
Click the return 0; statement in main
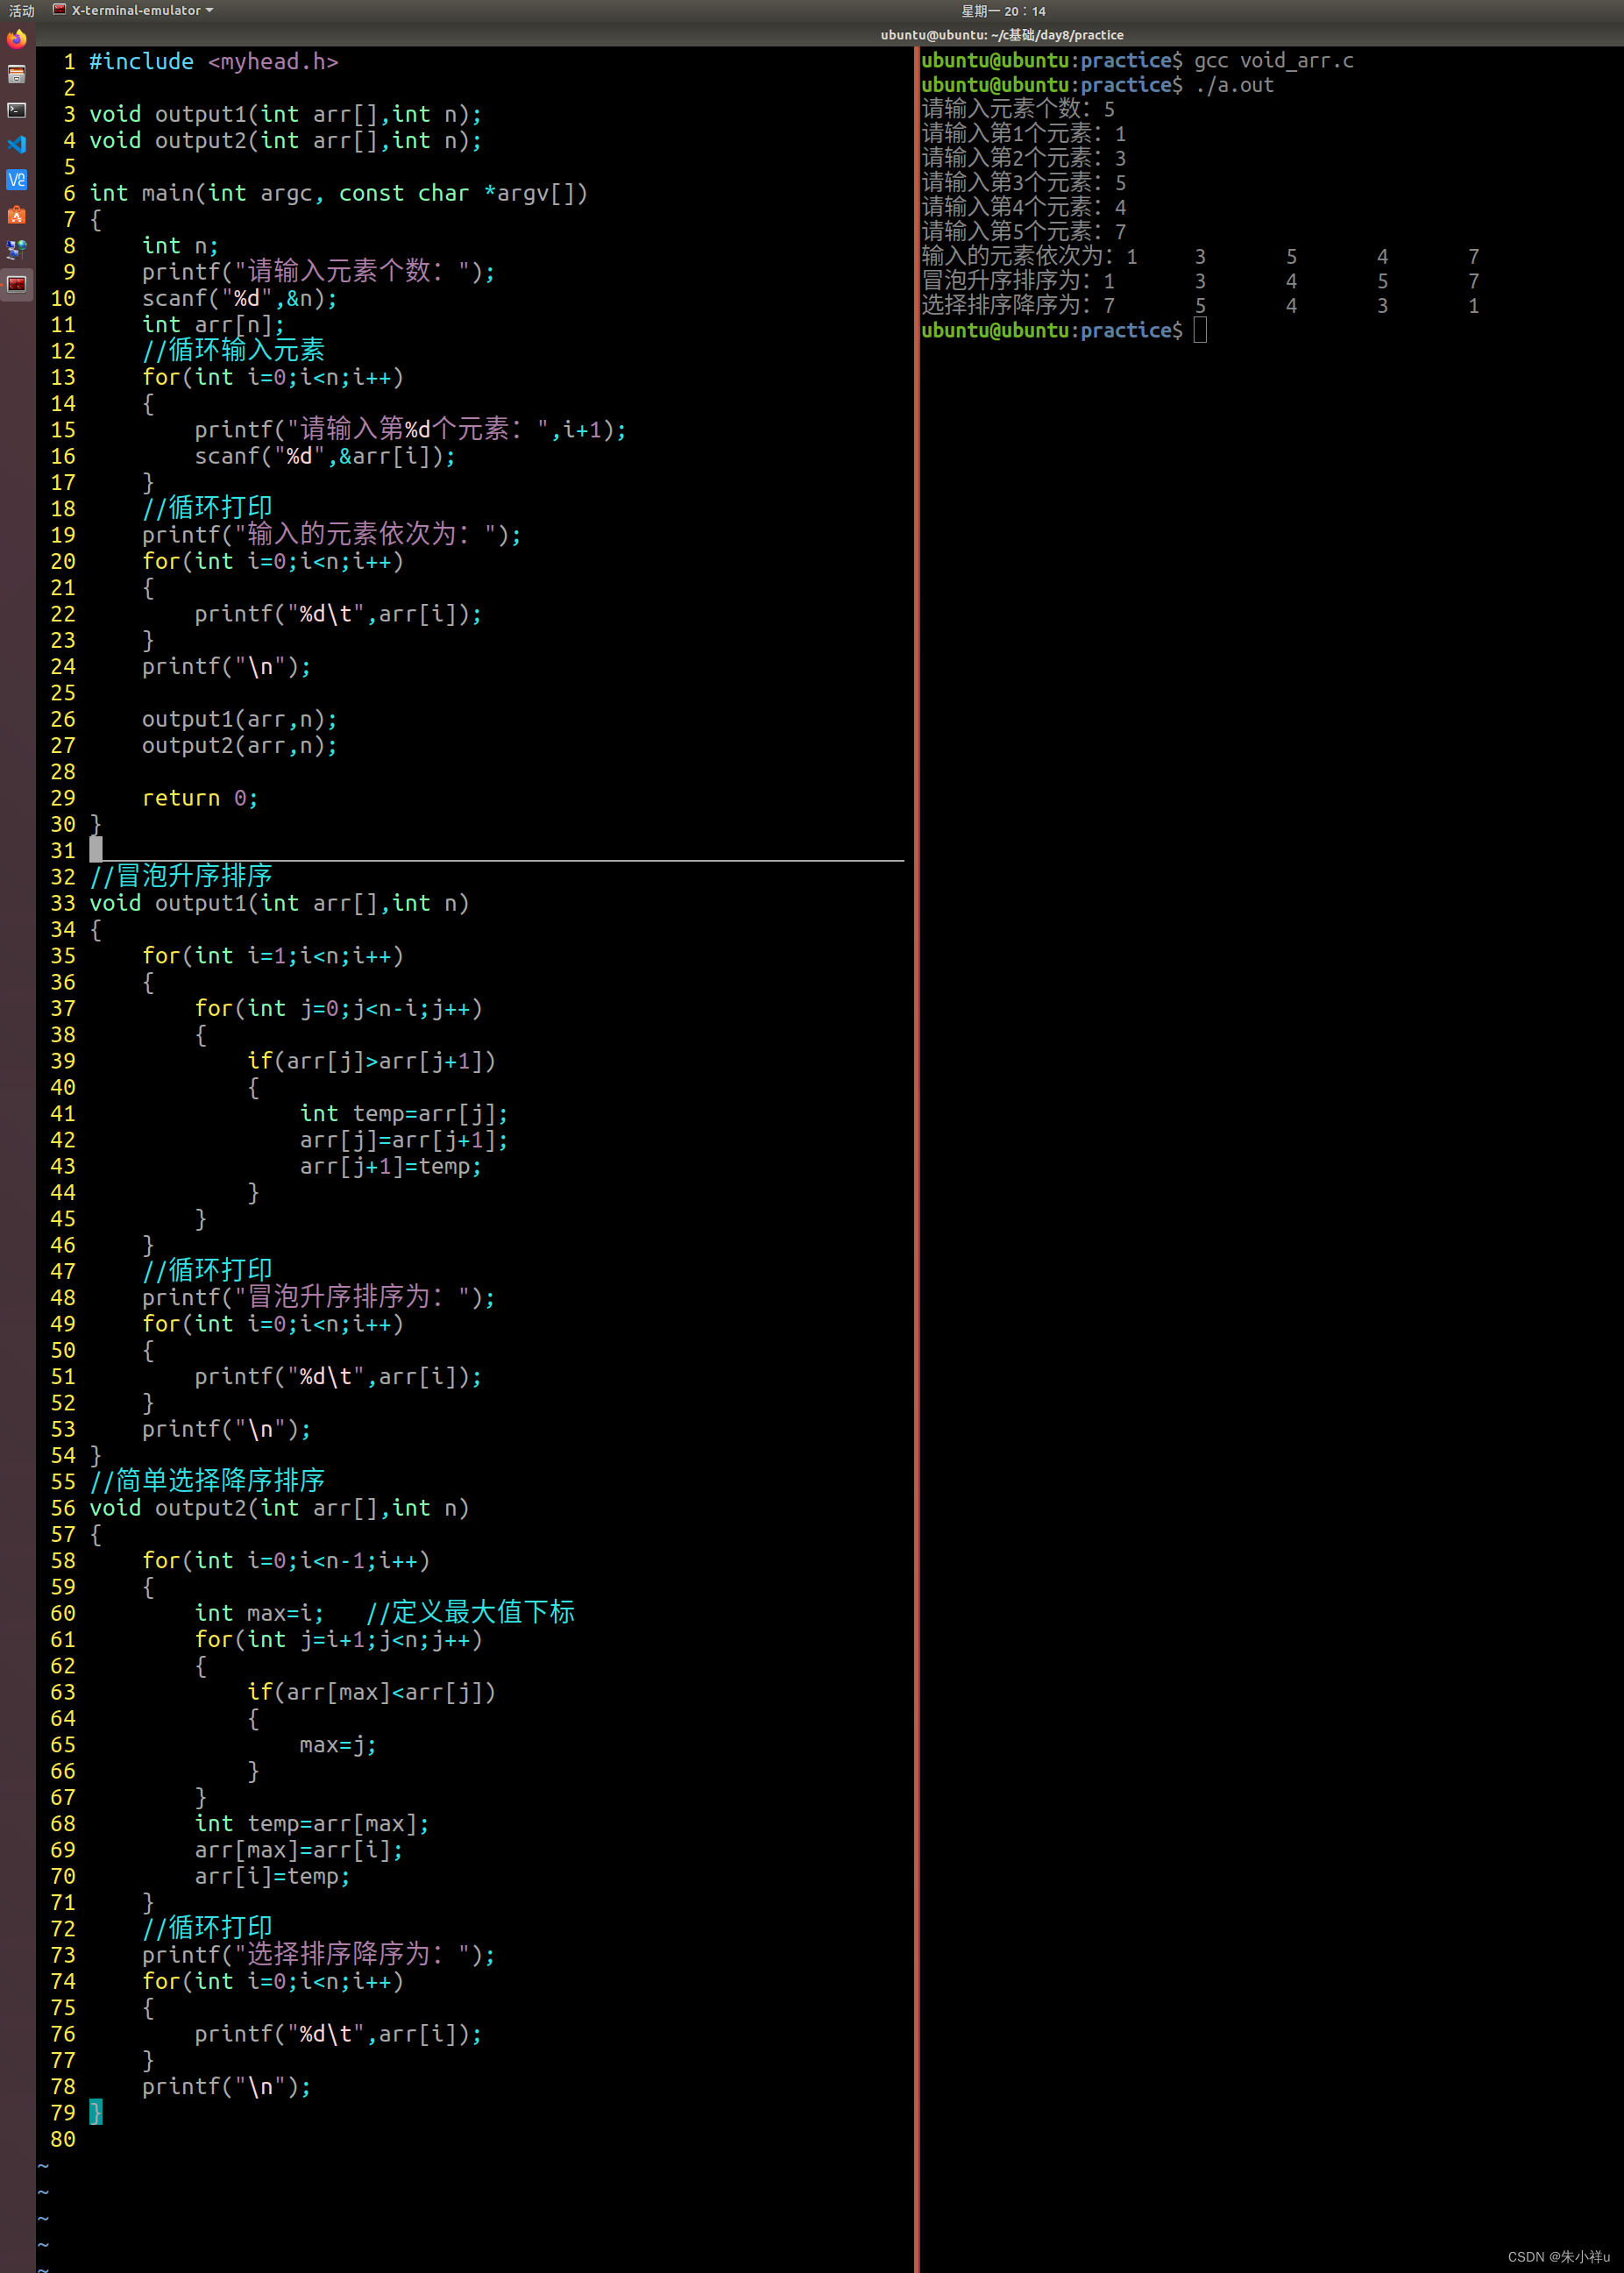click(x=199, y=797)
